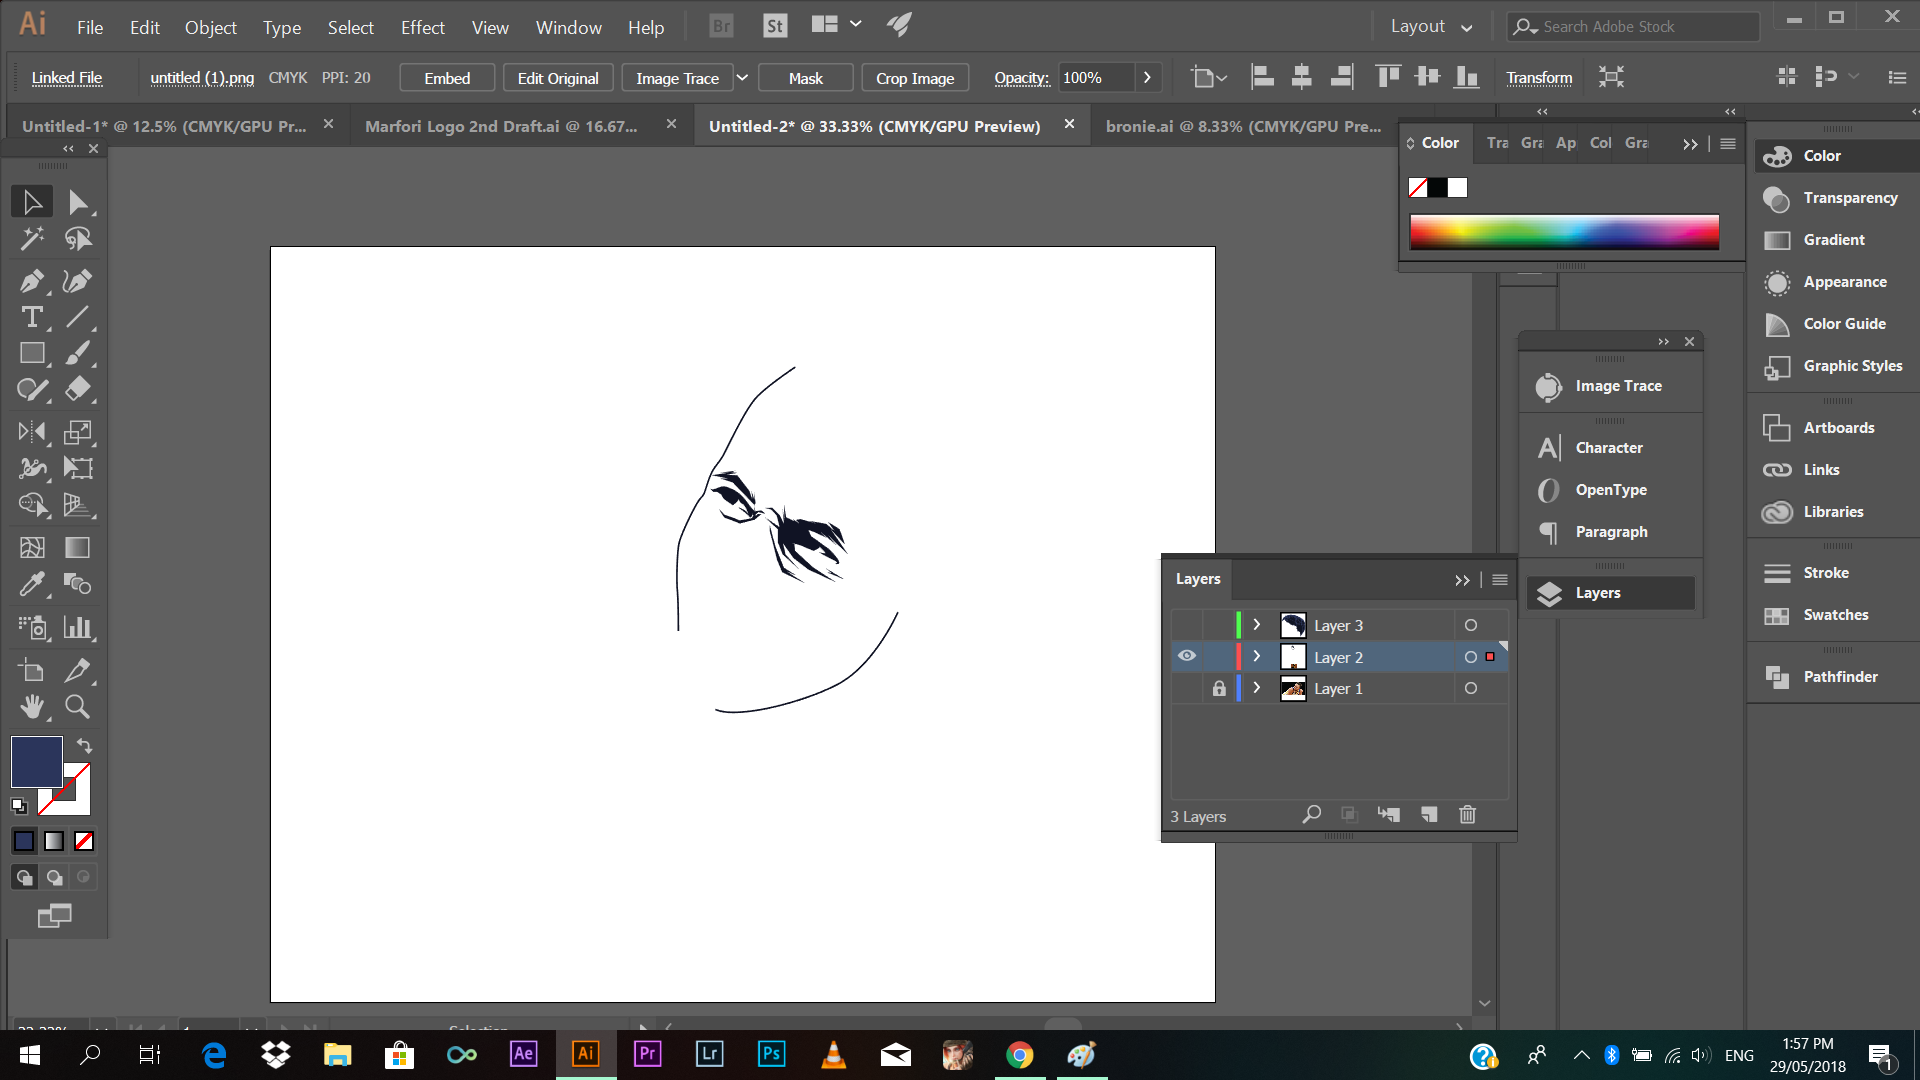
Task: Open the Linked File link
Action: [67, 78]
